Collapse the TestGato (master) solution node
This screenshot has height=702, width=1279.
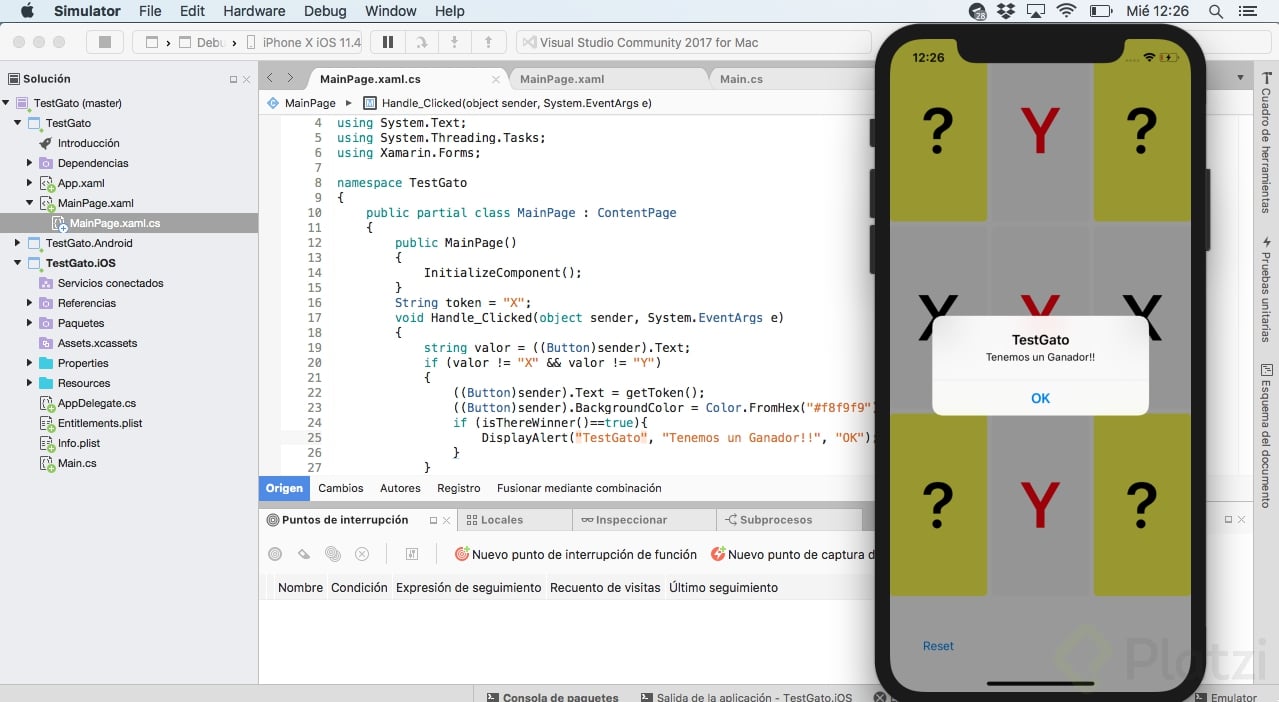tap(6, 103)
